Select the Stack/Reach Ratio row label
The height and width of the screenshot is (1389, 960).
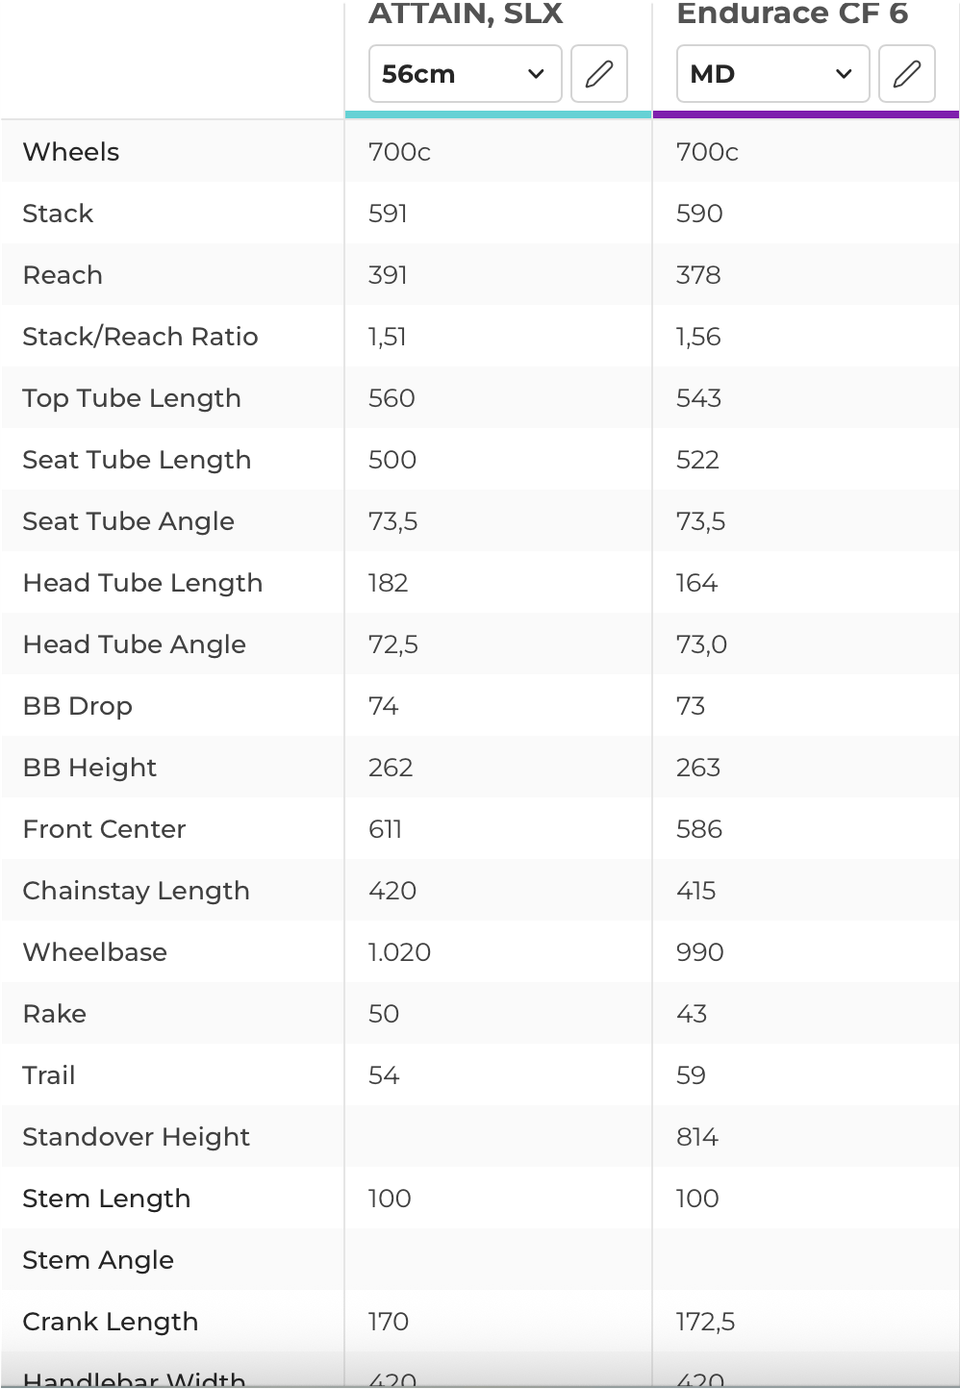click(x=140, y=337)
